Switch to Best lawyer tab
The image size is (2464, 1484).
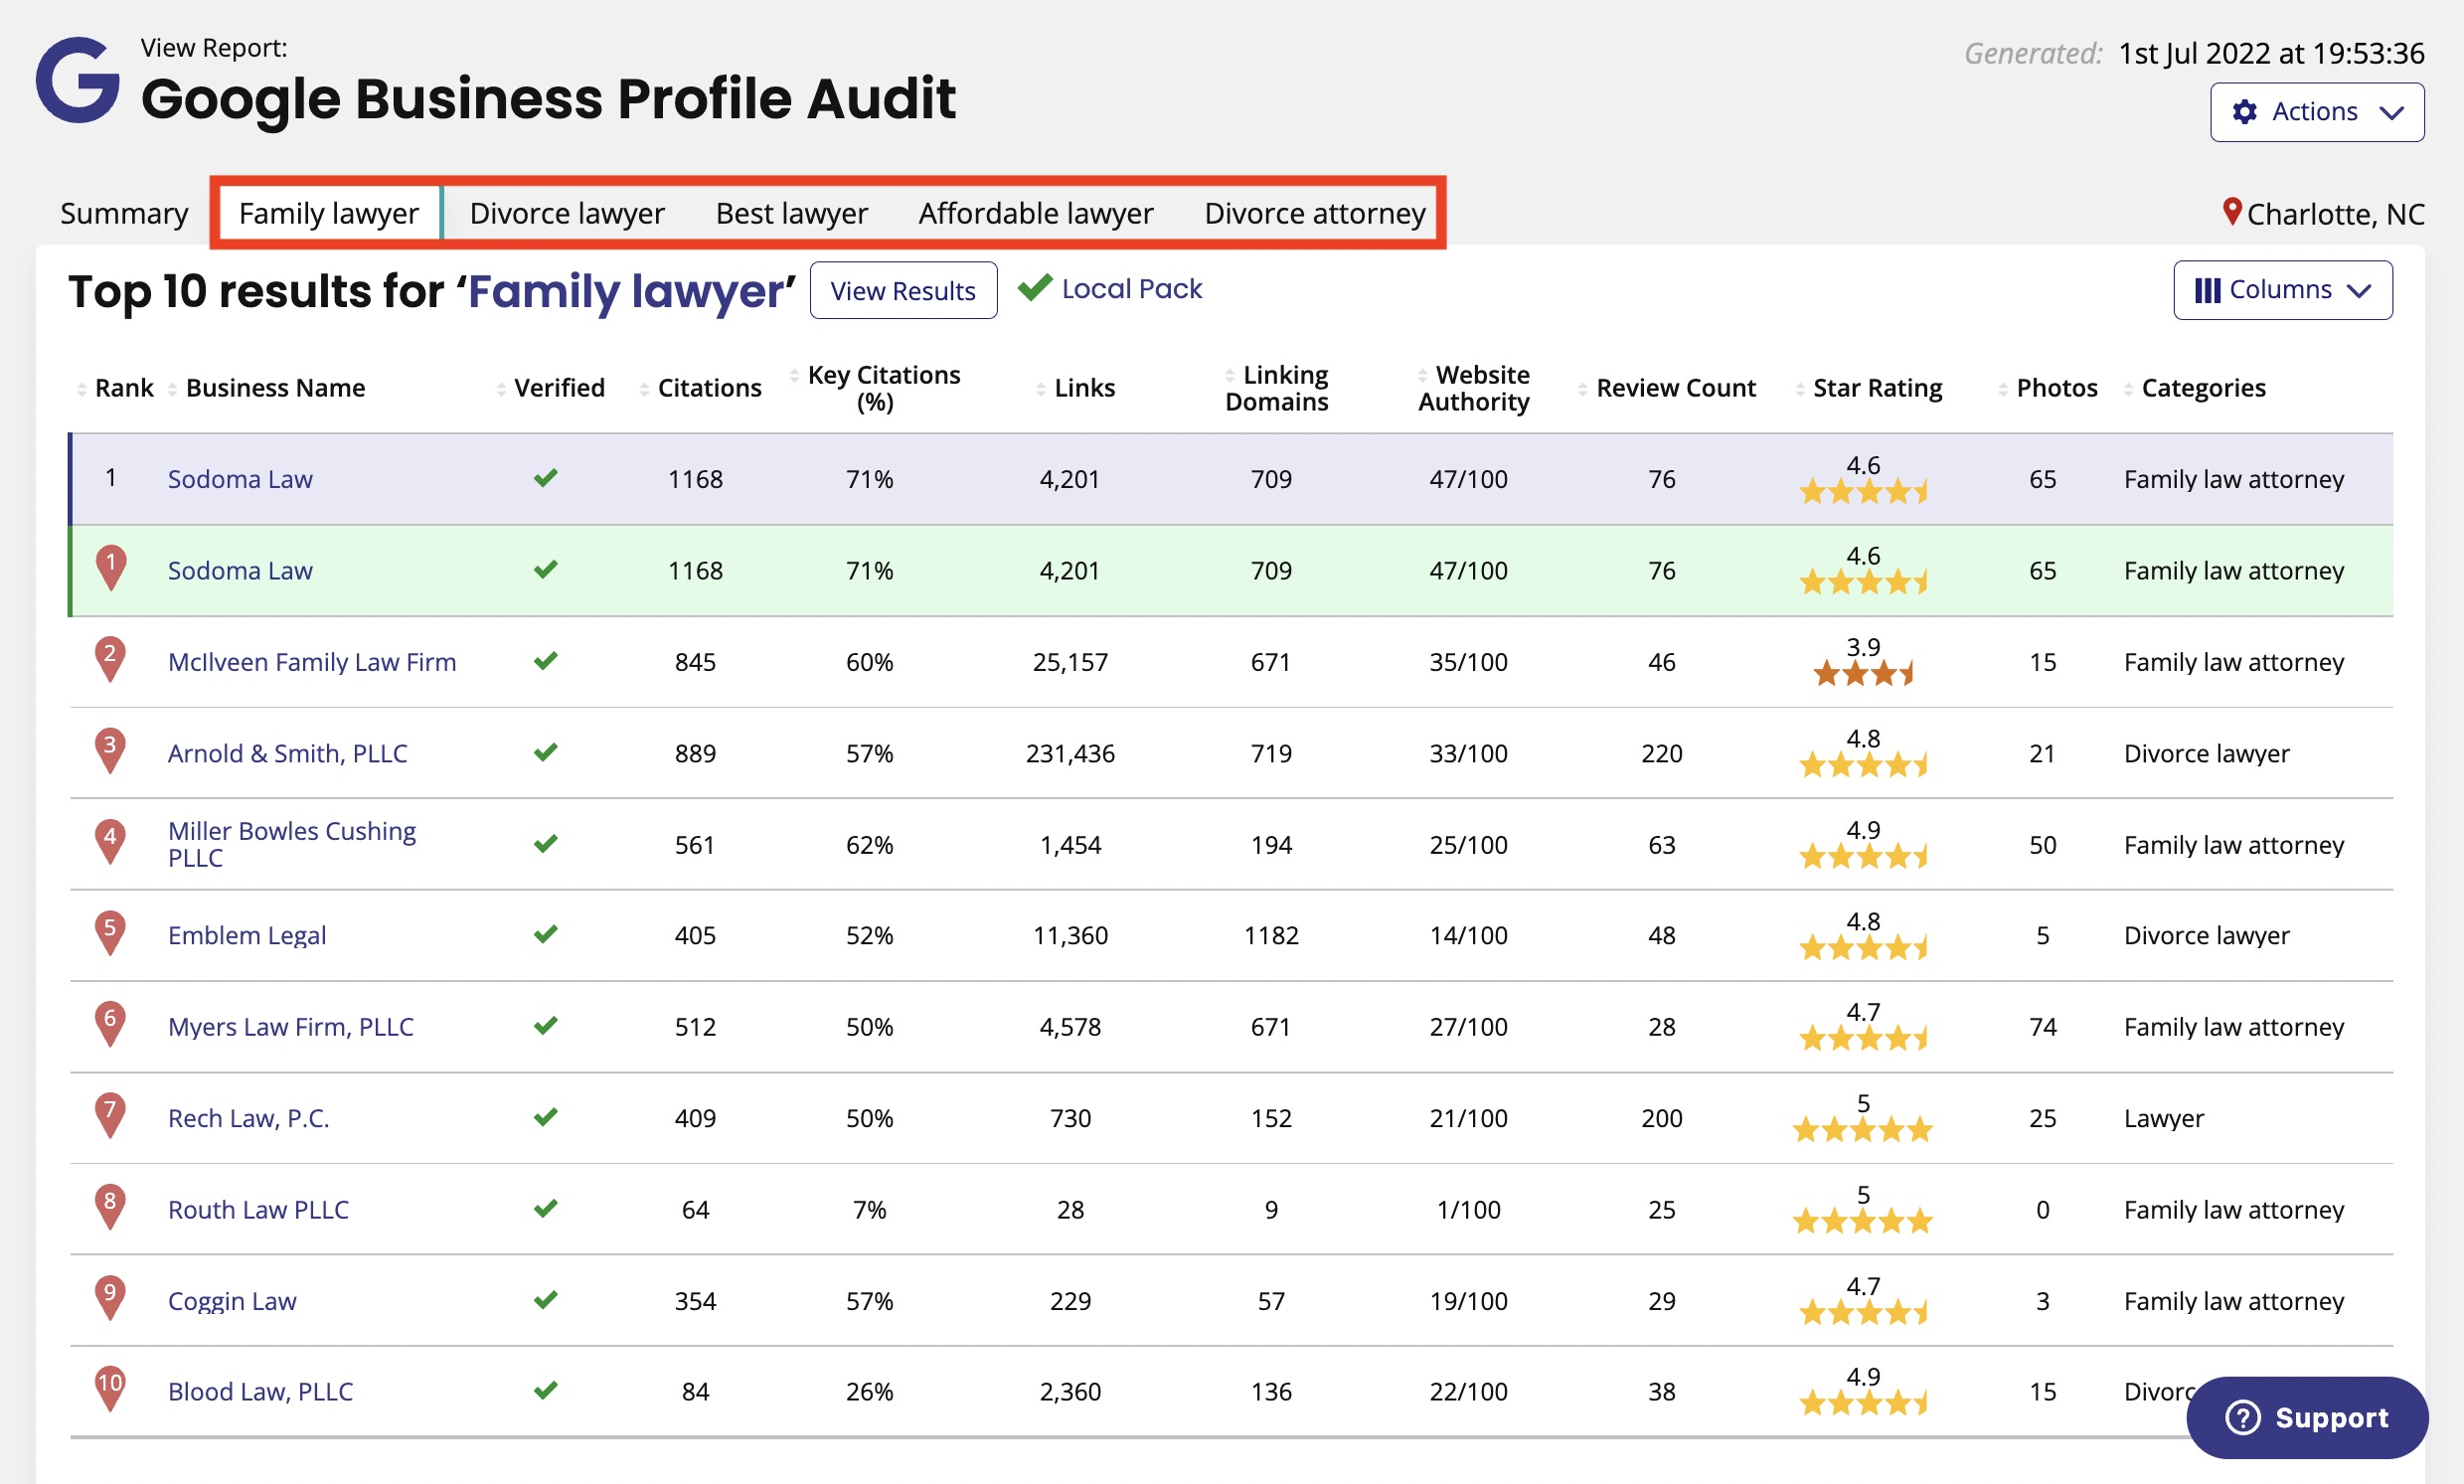pos(791,213)
